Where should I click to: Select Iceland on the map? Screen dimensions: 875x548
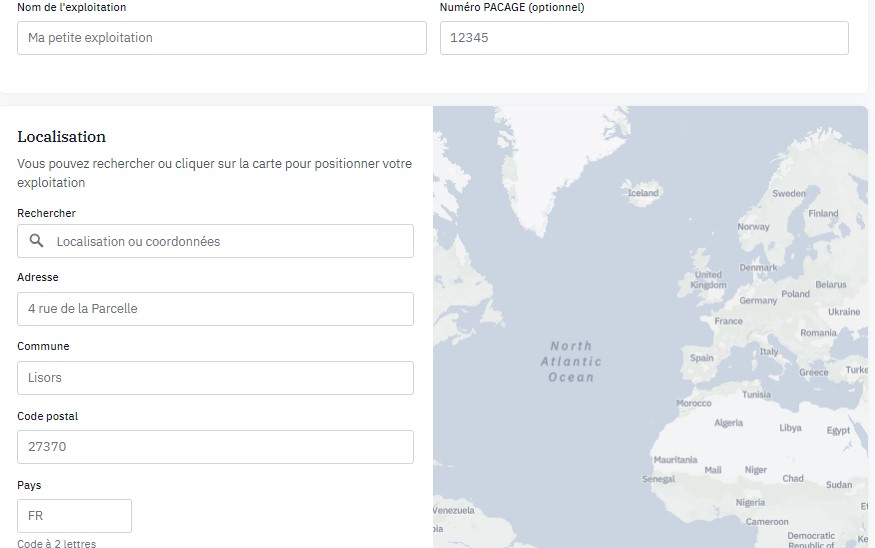click(643, 193)
